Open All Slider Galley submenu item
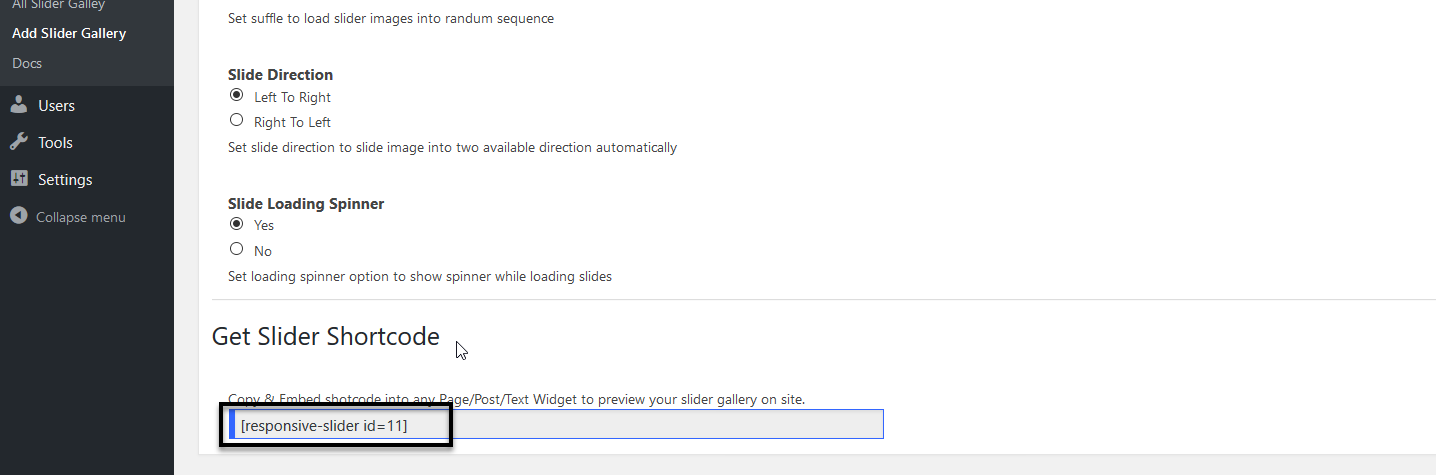This screenshot has width=1436, height=475. 58,5
